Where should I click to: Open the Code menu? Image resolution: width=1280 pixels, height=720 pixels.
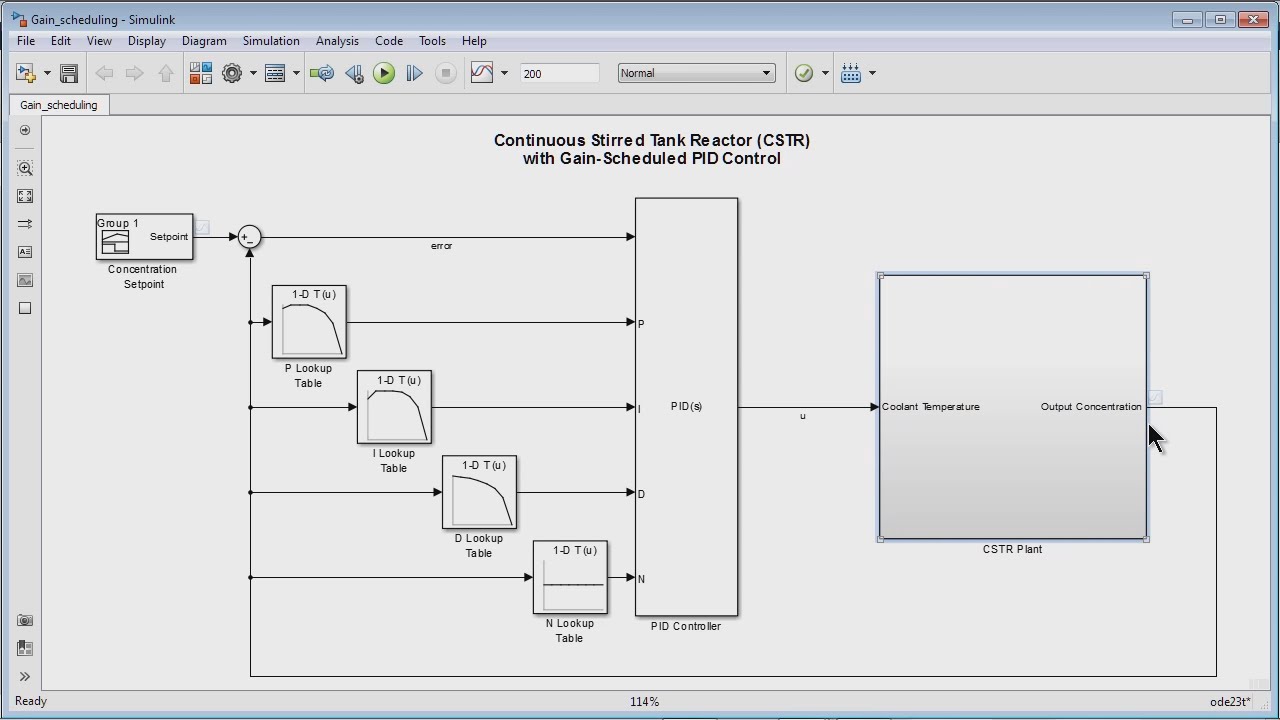[389, 41]
